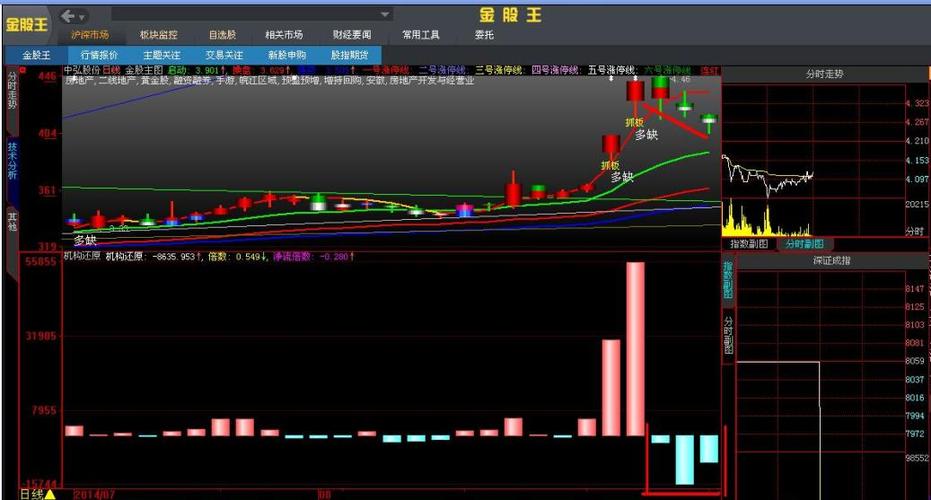The width and height of the screenshot is (931, 500).
Task: Click the 中弘股份 stock name label
Action: click(82, 71)
